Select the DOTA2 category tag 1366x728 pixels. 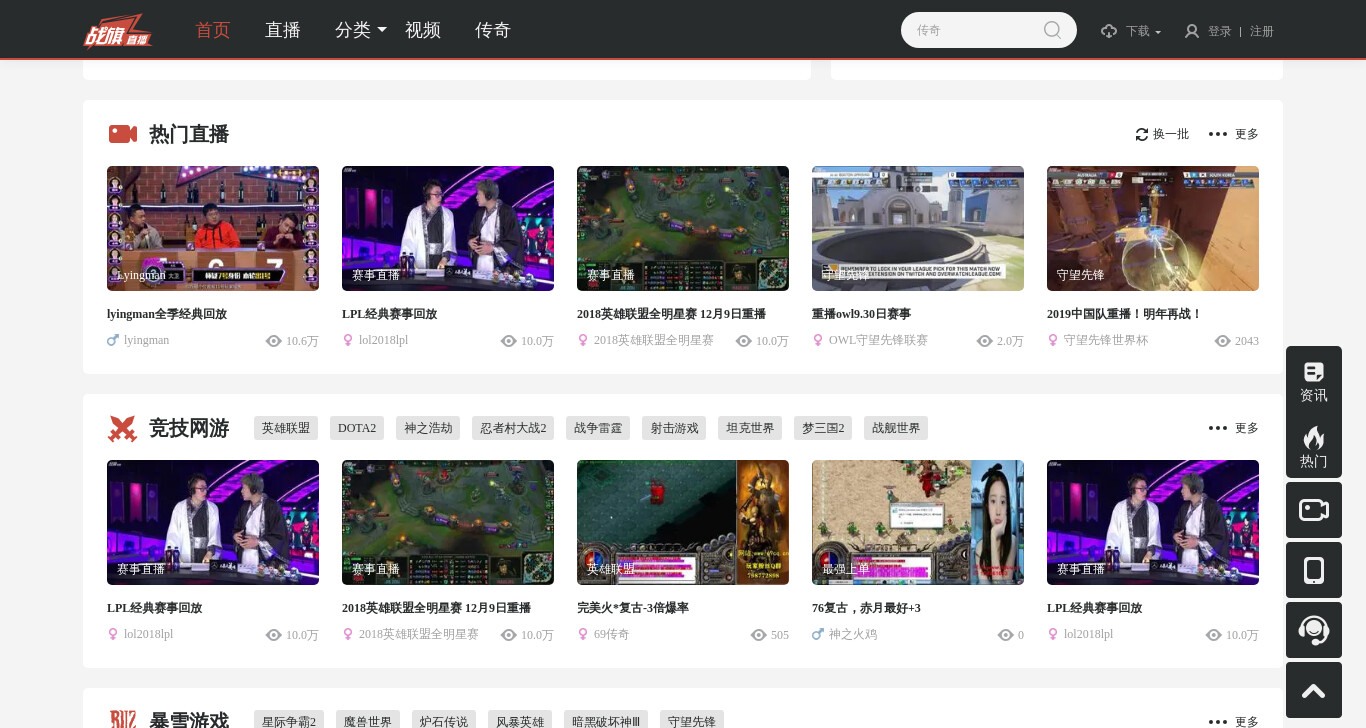click(x=357, y=428)
